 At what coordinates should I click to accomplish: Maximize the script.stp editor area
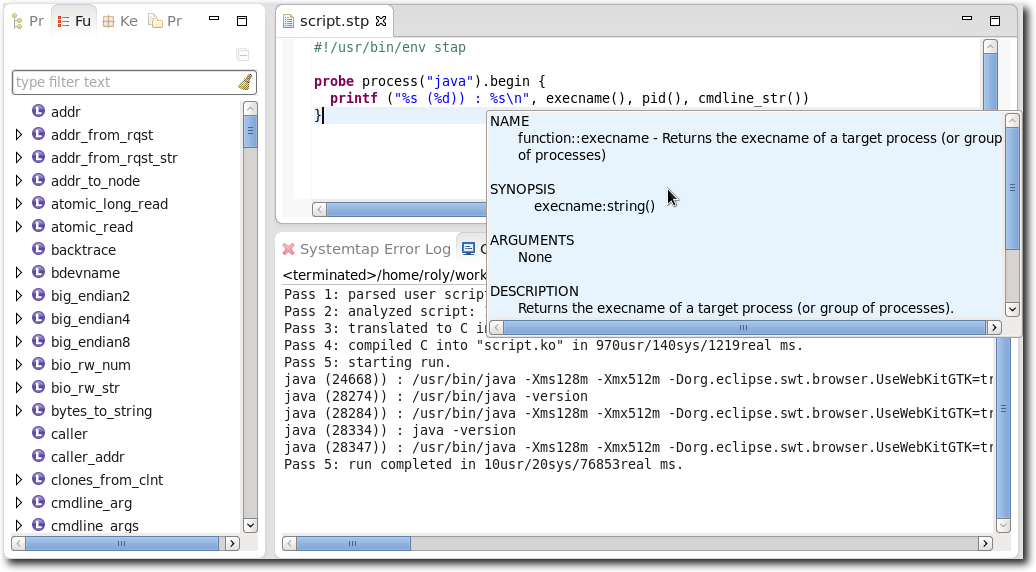[994, 20]
